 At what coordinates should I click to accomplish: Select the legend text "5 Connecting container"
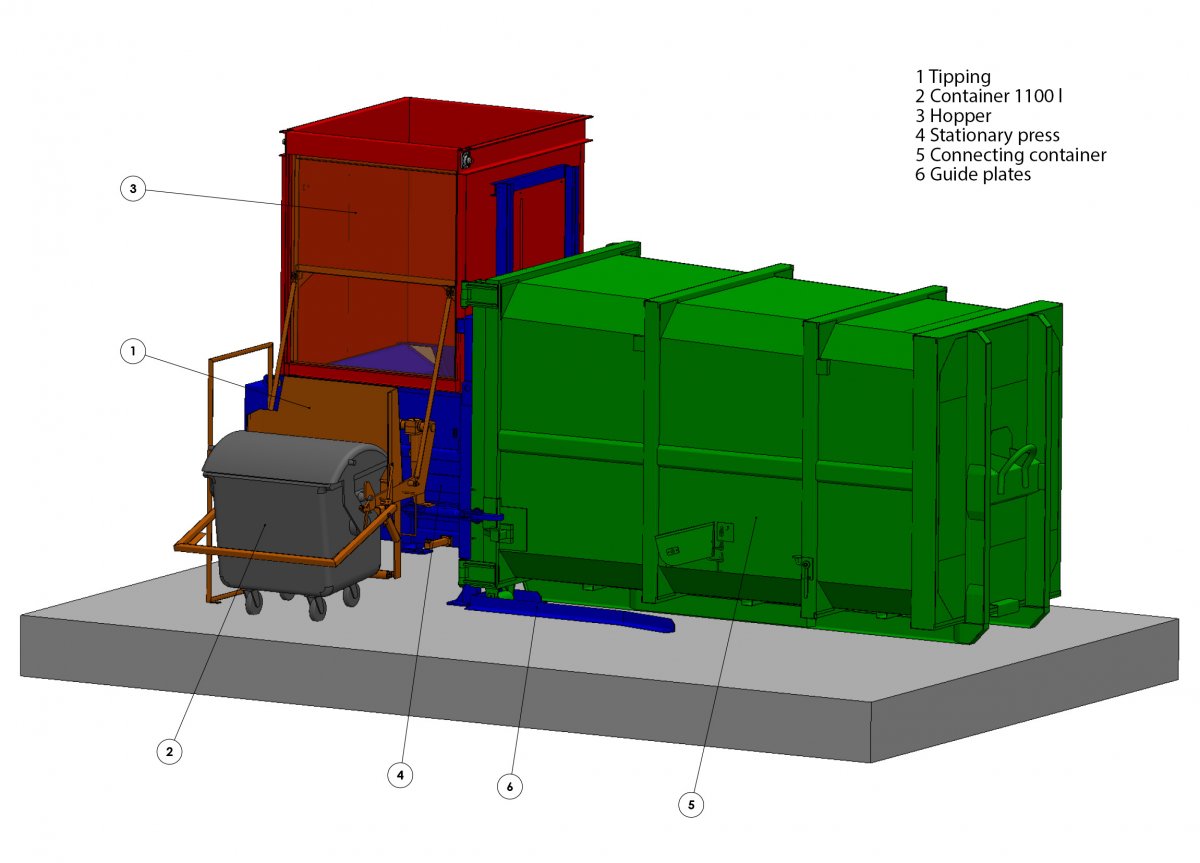[x=1010, y=155]
